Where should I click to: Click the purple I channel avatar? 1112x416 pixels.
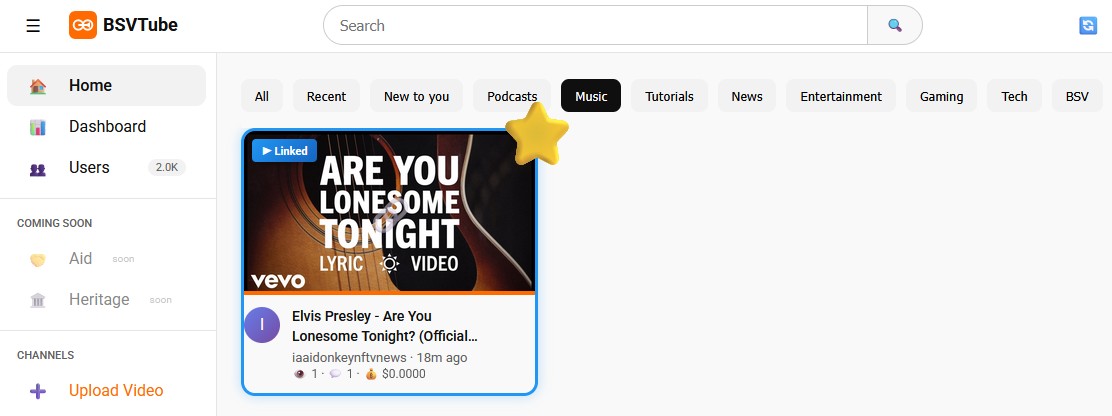pyautogui.click(x=262, y=325)
